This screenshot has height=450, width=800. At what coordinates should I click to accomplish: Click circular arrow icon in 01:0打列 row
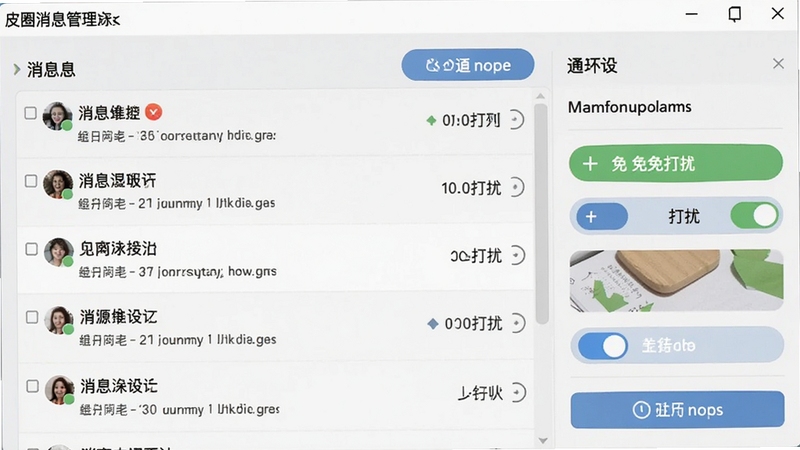click(x=516, y=120)
